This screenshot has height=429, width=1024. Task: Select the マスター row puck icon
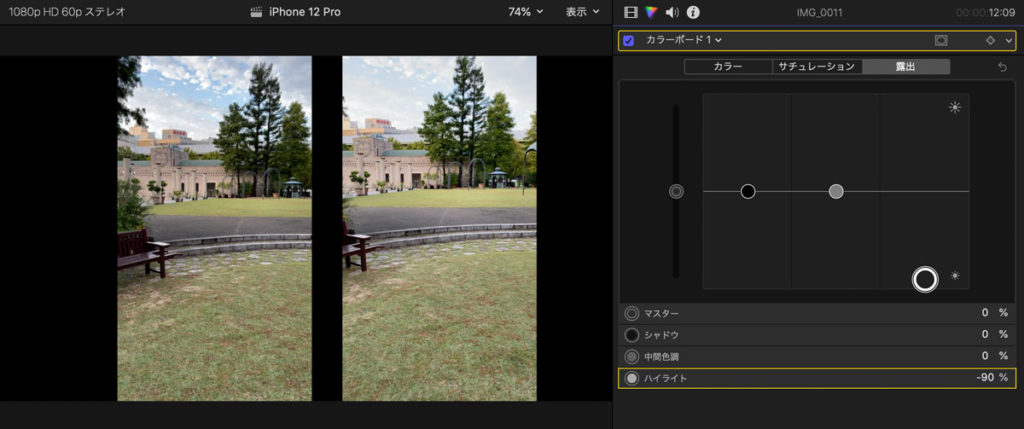tap(632, 313)
